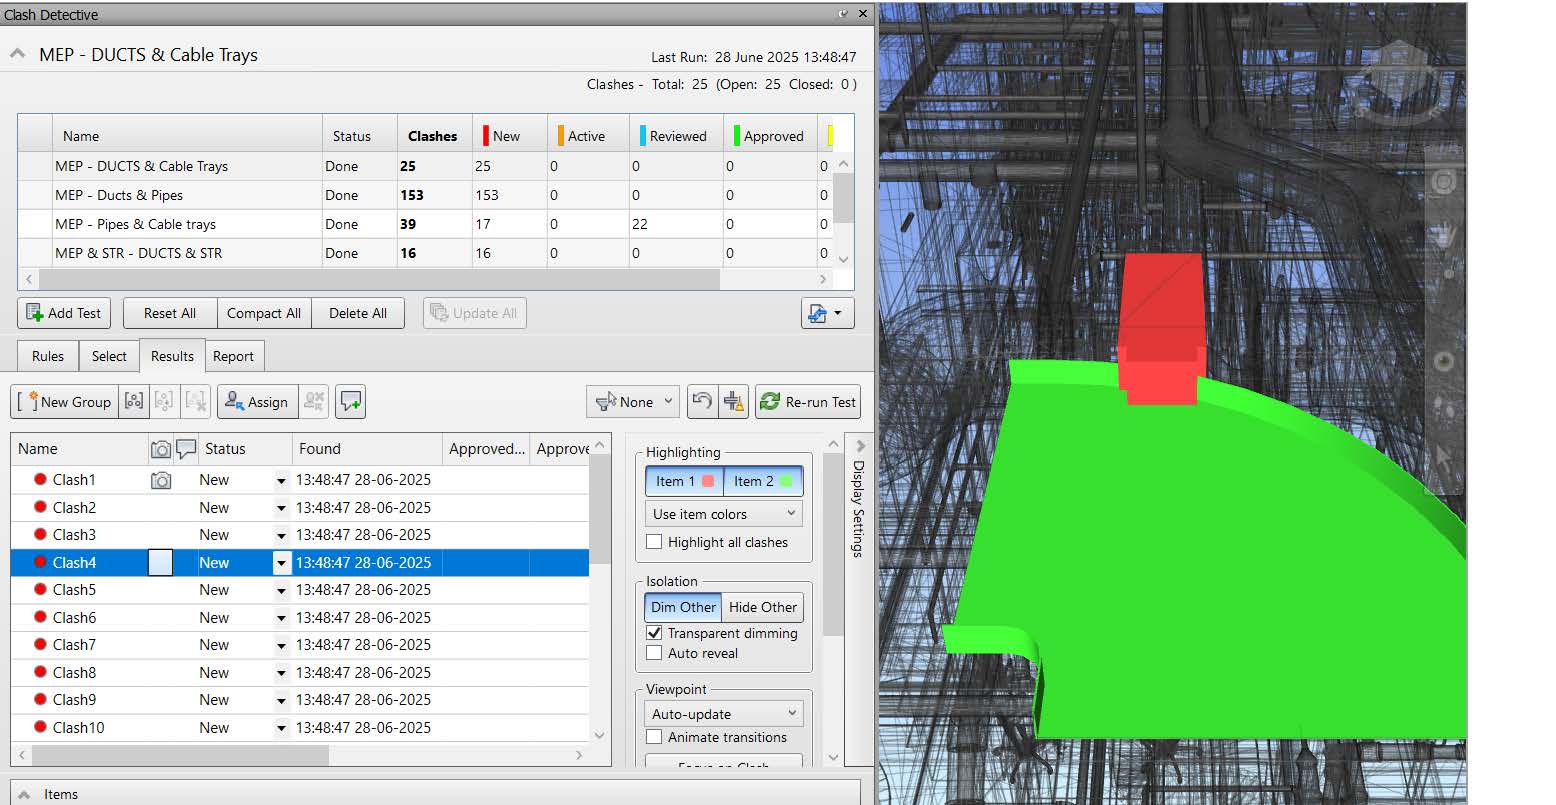Click the Add Comment icon

tap(350, 402)
